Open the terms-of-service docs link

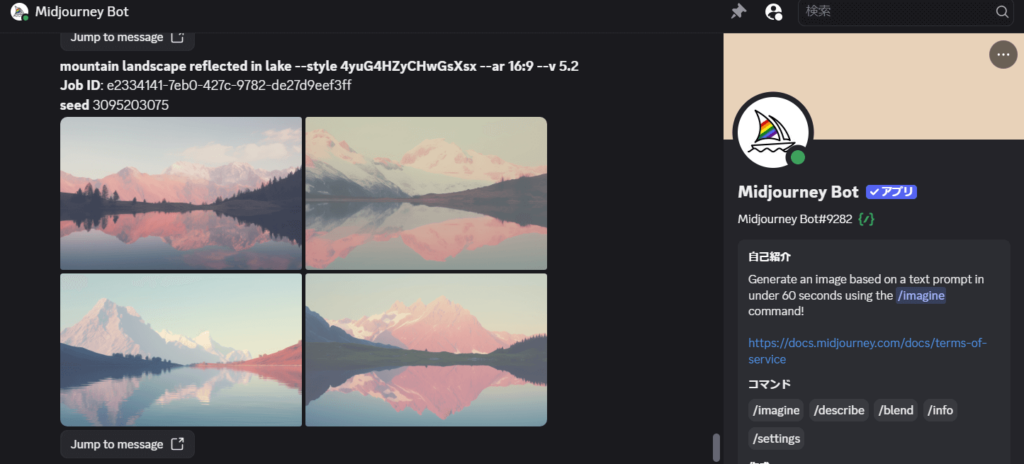(x=867, y=351)
